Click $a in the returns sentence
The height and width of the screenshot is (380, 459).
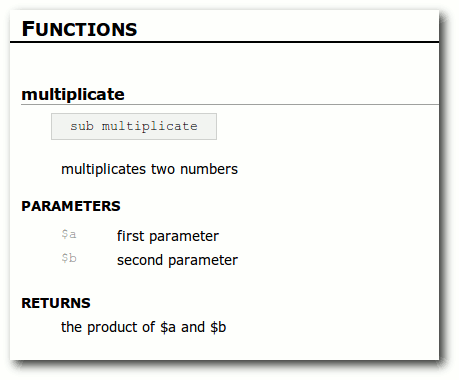pos(168,327)
